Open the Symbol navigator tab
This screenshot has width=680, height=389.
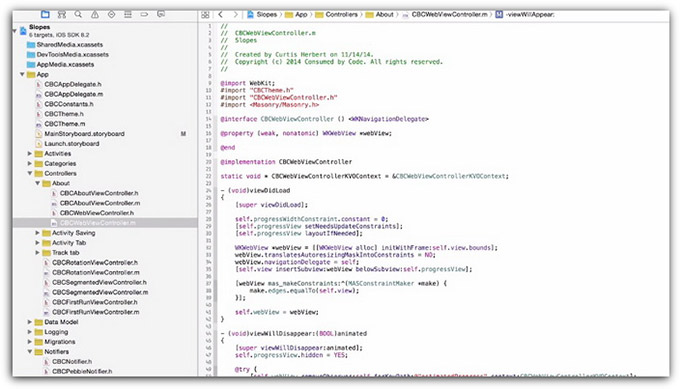click(62, 14)
